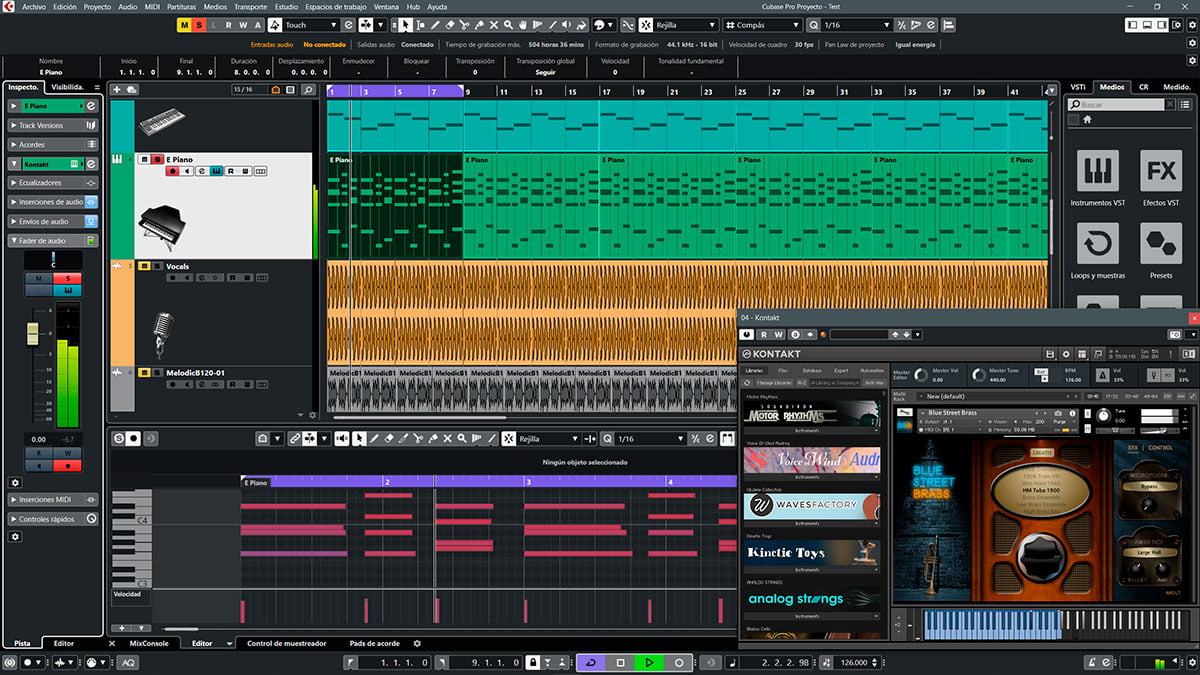Image resolution: width=1200 pixels, height=675 pixels.
Task: Open the Transporte menu
Action: pyautogui.click(x=250, y=6)
